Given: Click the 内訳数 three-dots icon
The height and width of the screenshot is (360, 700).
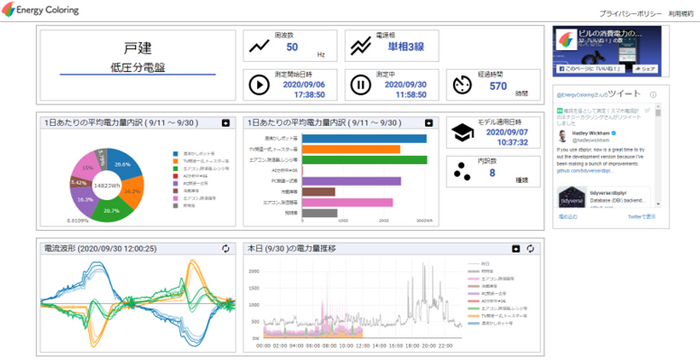Looking at the screenshot, I should click(462, 172).
